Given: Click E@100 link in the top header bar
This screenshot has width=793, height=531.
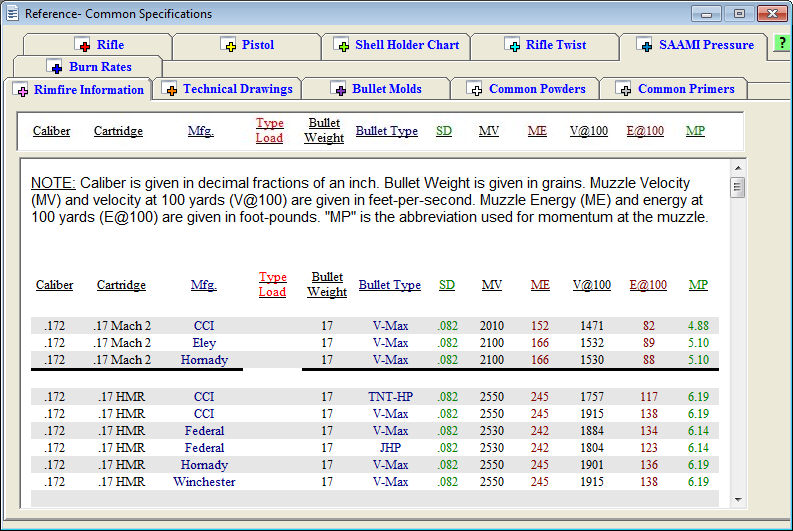Looking at the screenshot, I should coord(645,131).
